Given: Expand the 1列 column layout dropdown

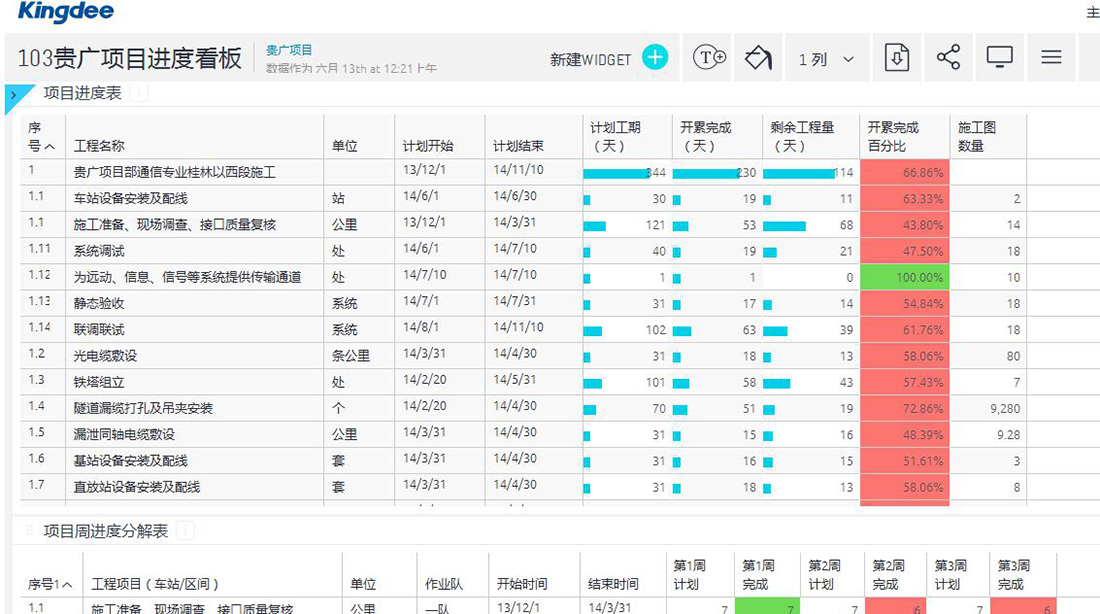Looking at the screenshot, I should (826, 59).
